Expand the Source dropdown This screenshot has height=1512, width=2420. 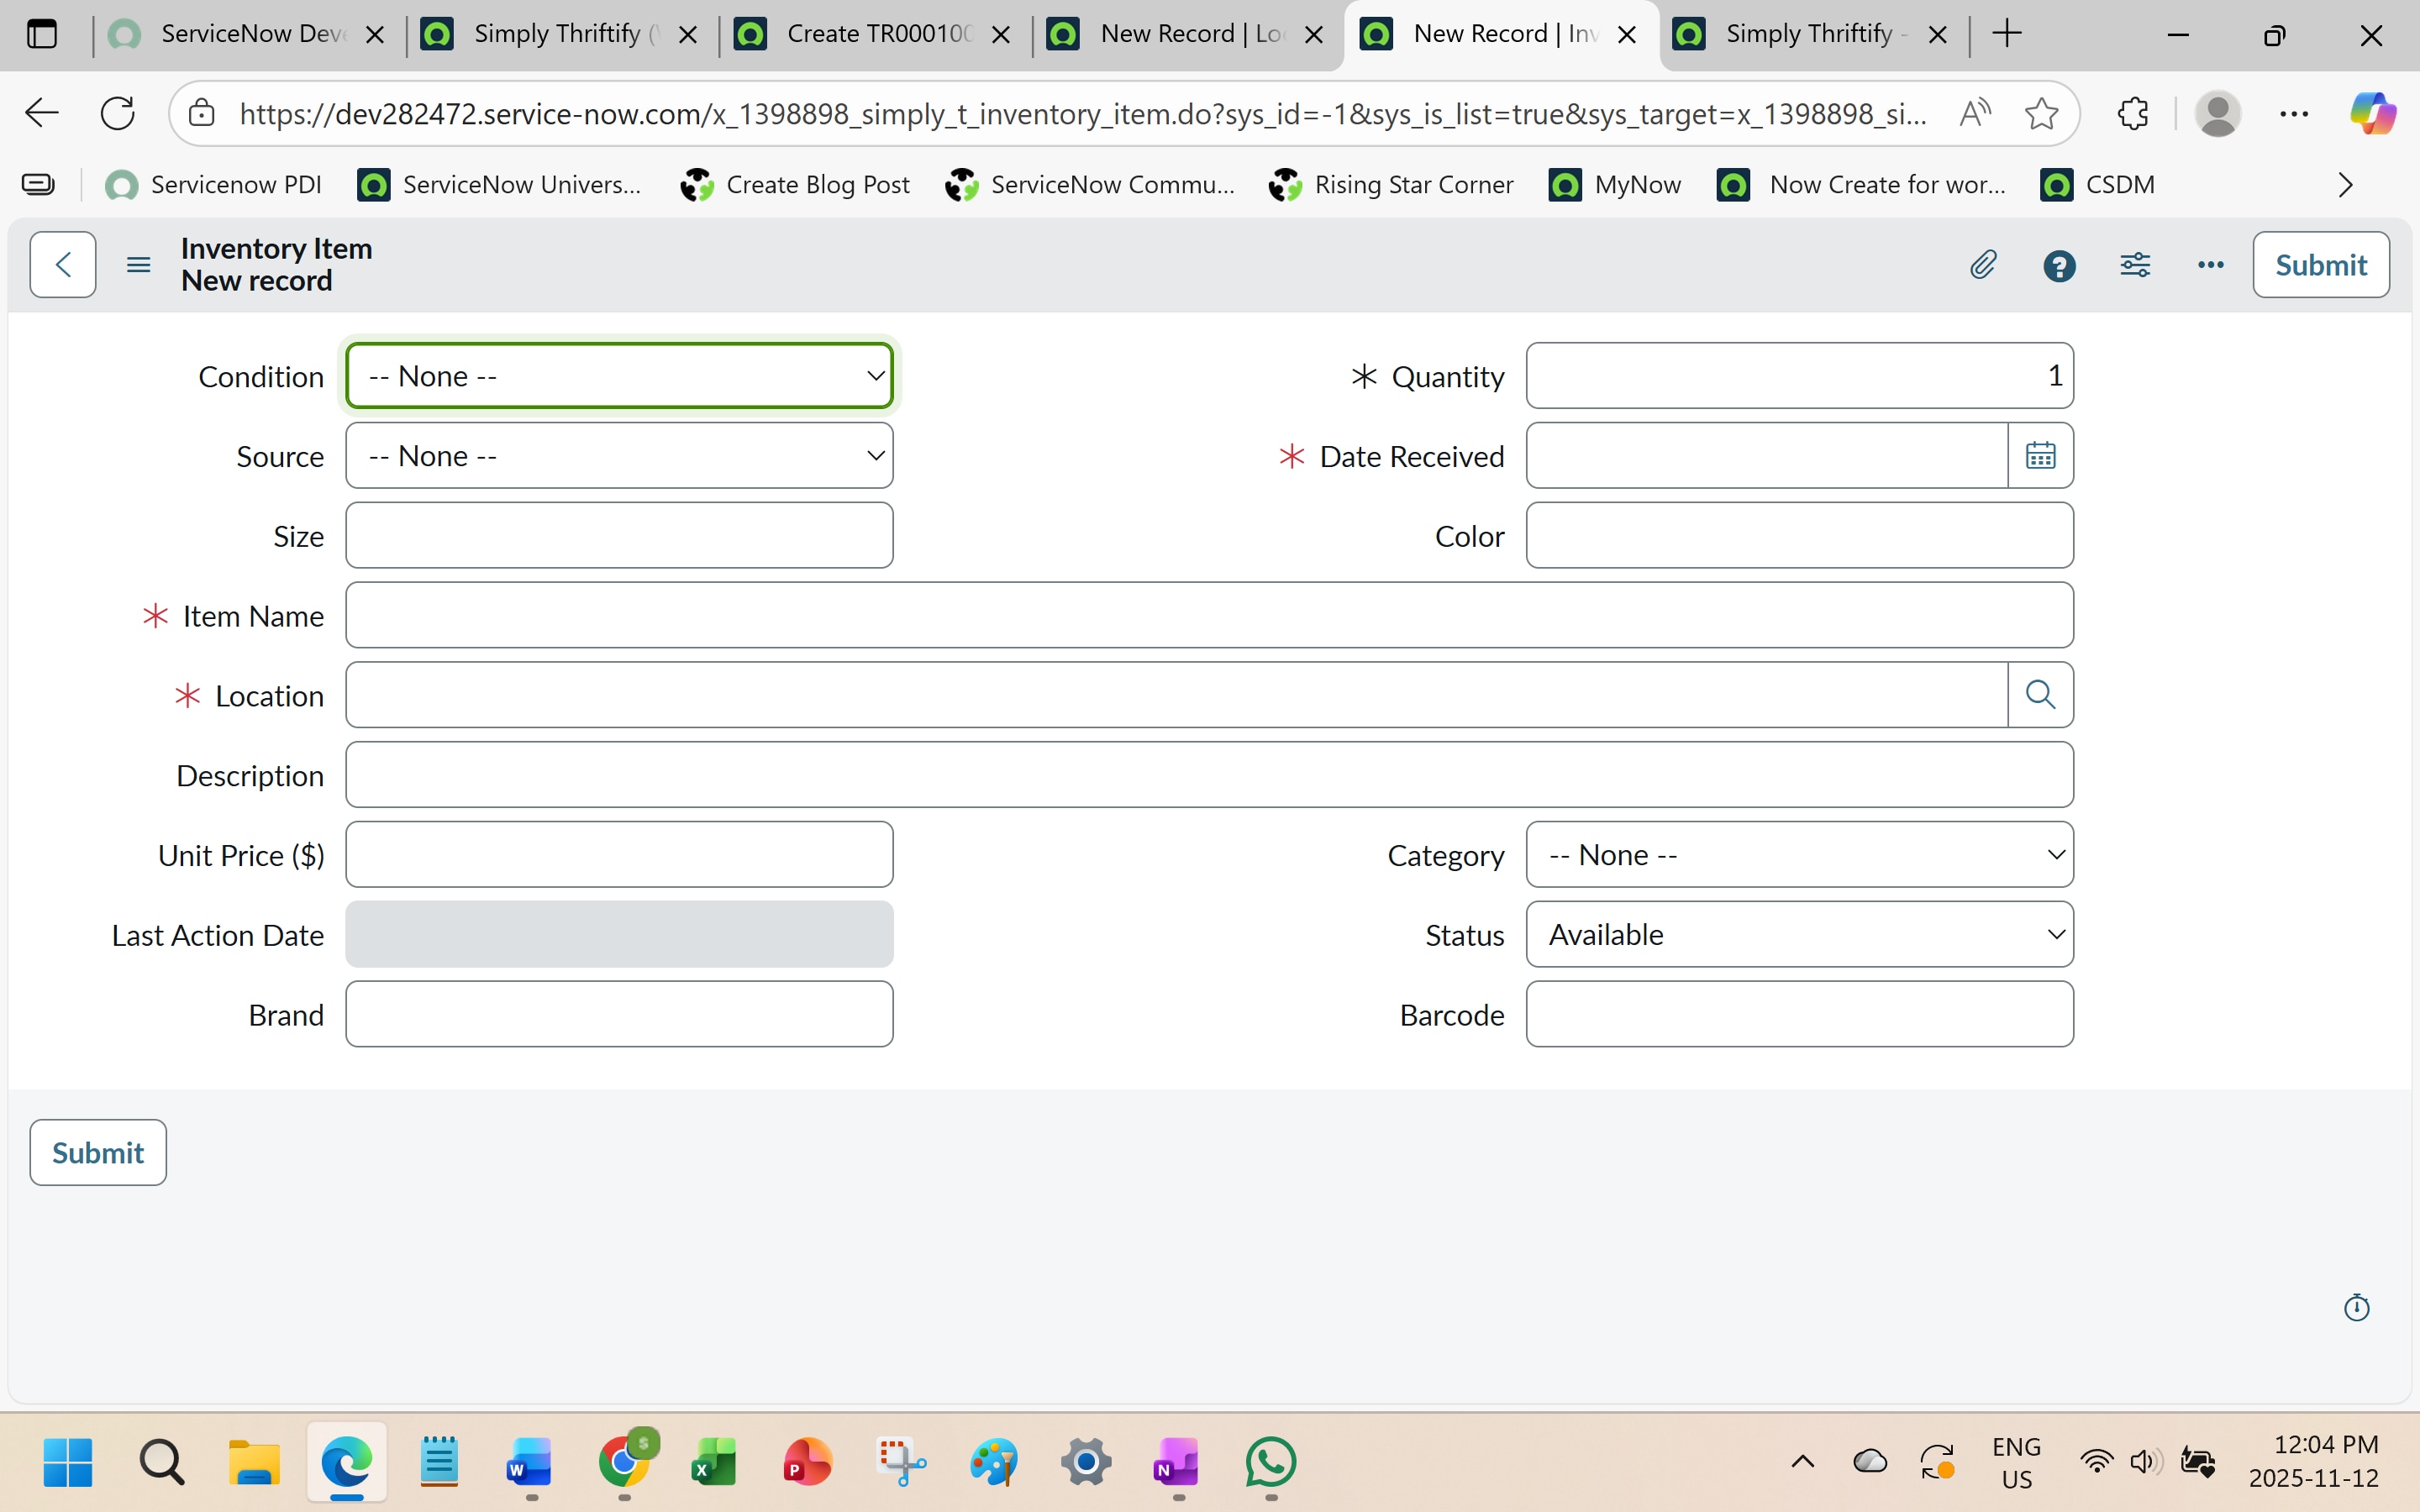(x=619, y=456)
